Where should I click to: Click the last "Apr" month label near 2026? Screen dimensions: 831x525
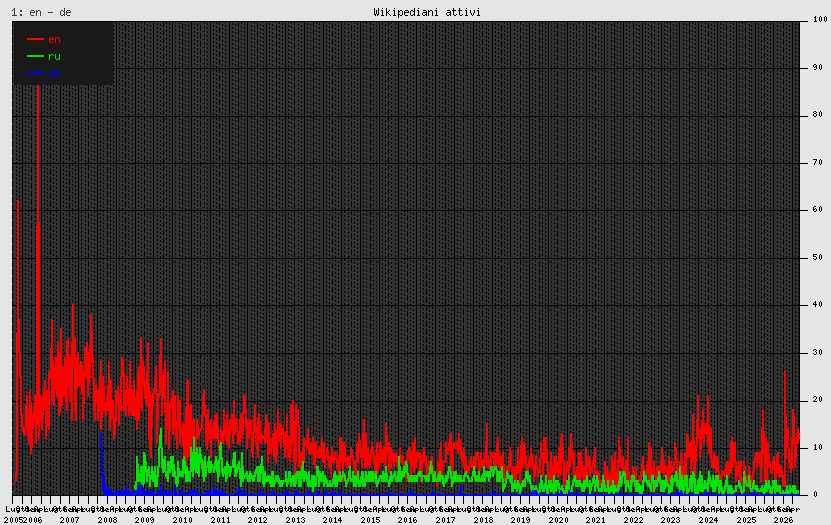coord(792,510)
